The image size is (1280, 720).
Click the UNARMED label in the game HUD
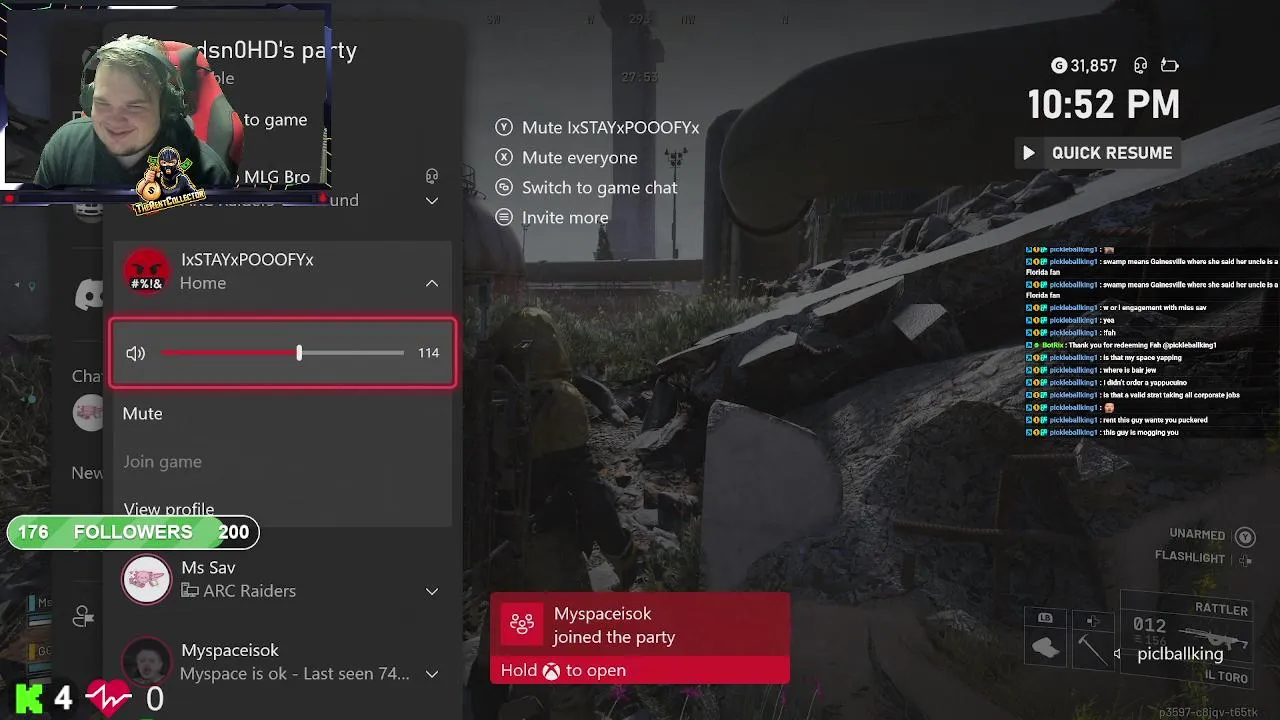(x=1197, y=535)
